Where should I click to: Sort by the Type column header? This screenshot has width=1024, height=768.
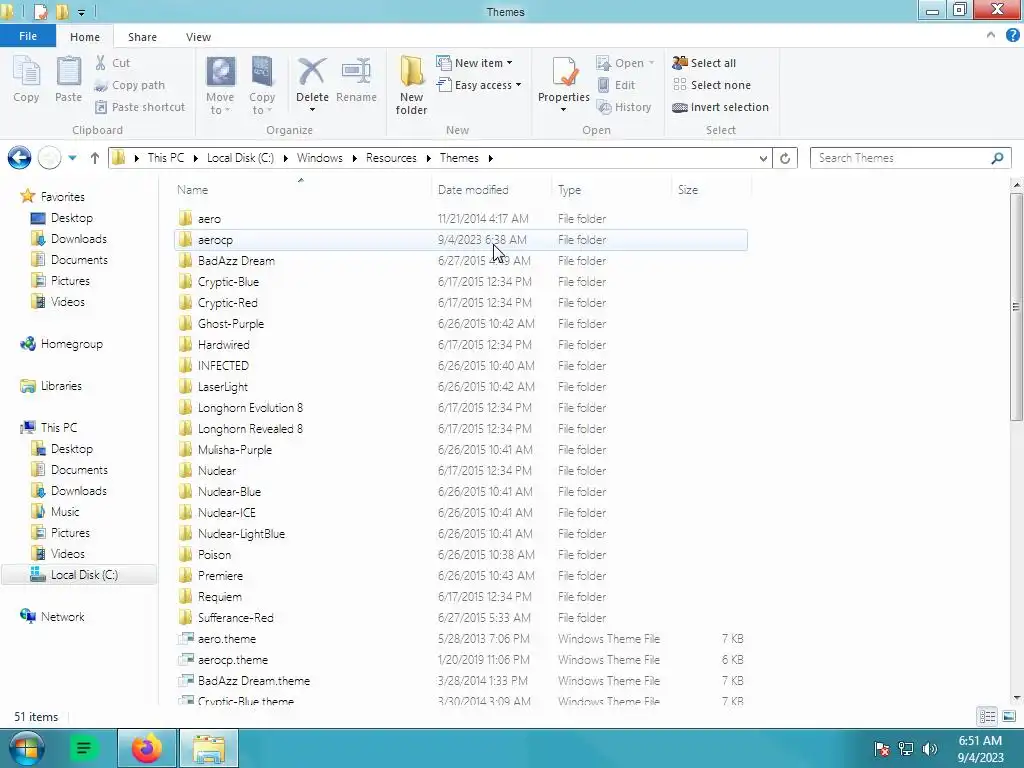click(x=611, y=189)
